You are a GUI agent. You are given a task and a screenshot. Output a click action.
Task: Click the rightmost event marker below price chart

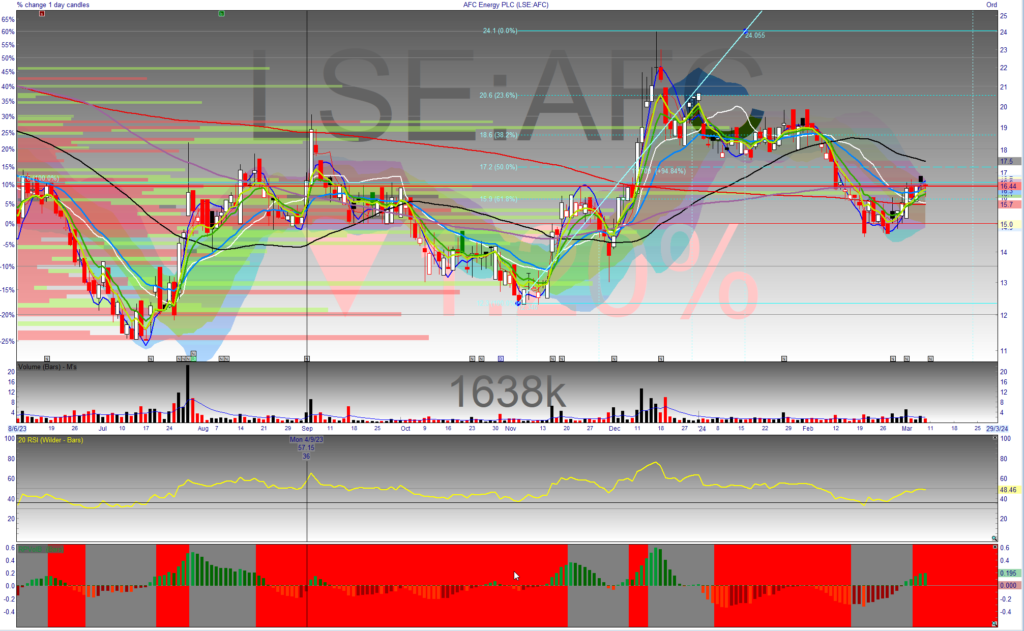(930, 358)
